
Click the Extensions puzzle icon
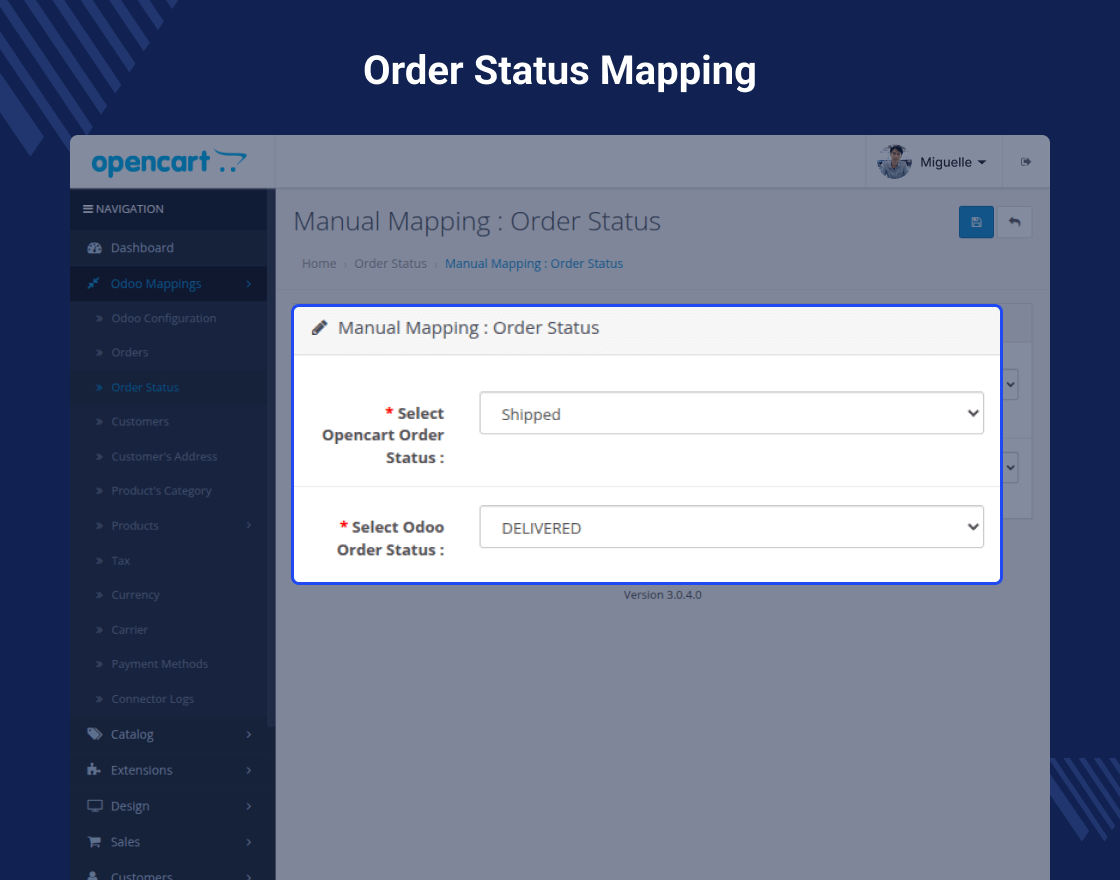tap(94, 769)
